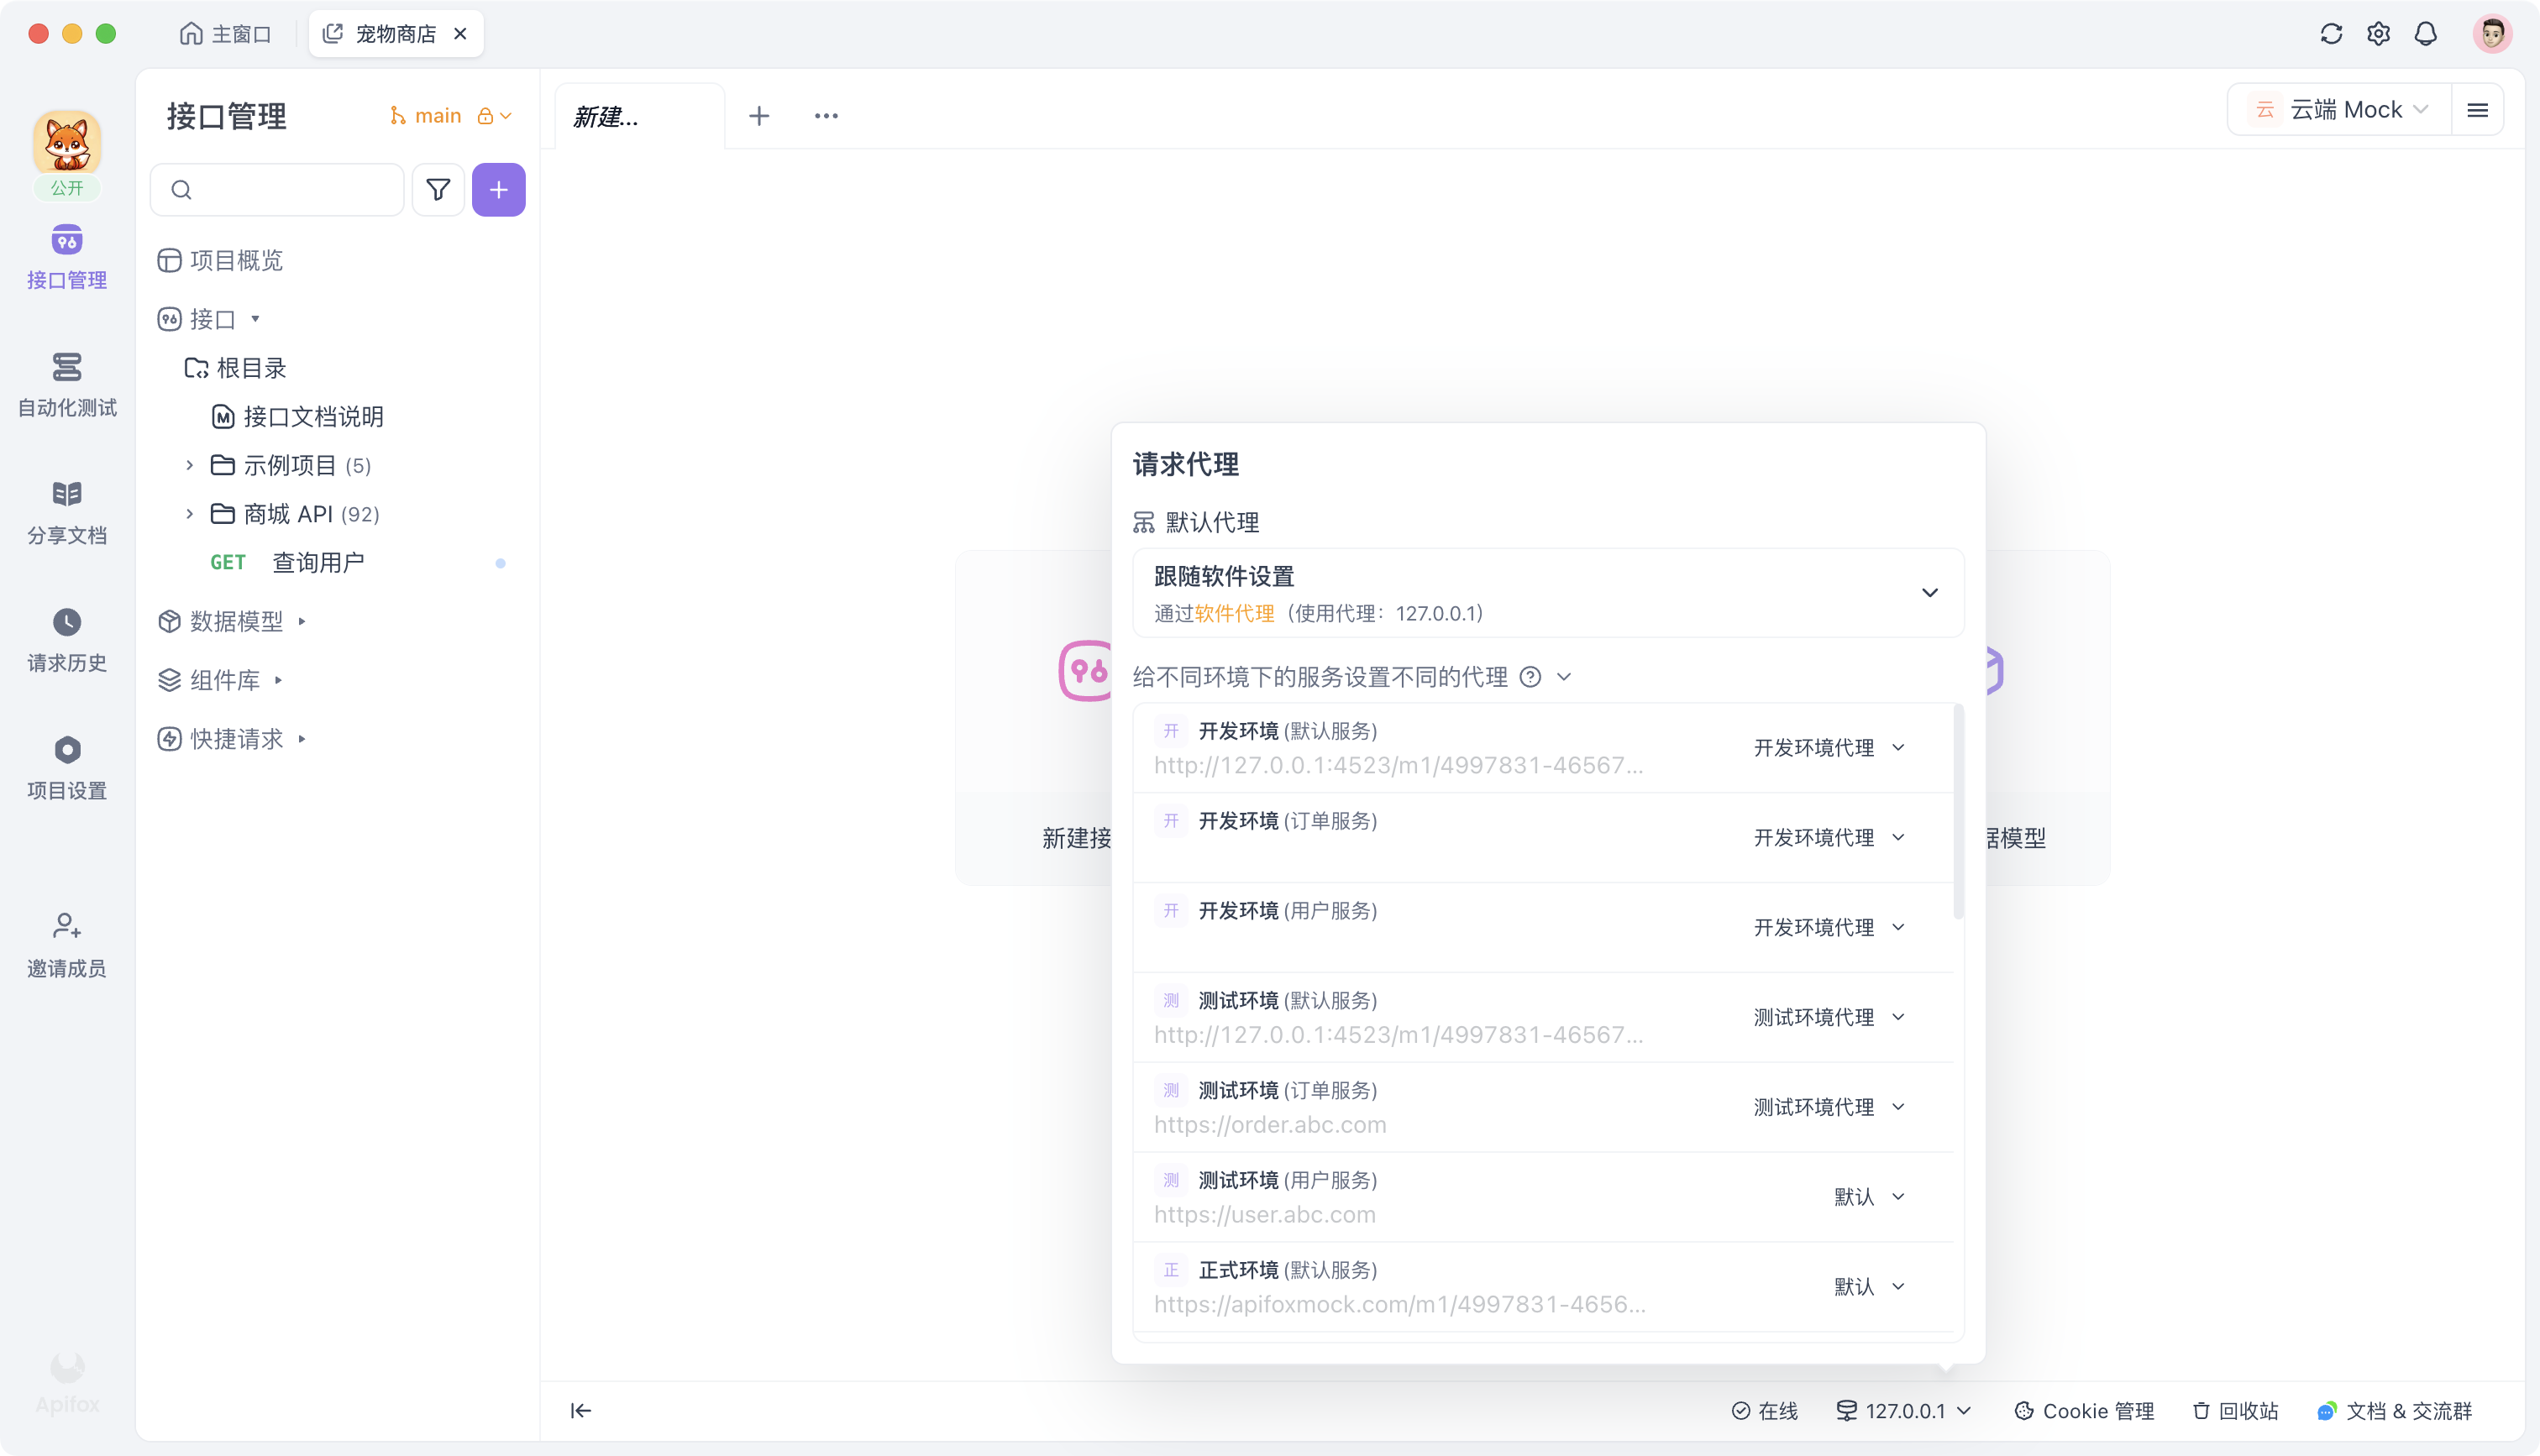
Task: Open 分享文档 from the sidebar
Action: (66, 510)
